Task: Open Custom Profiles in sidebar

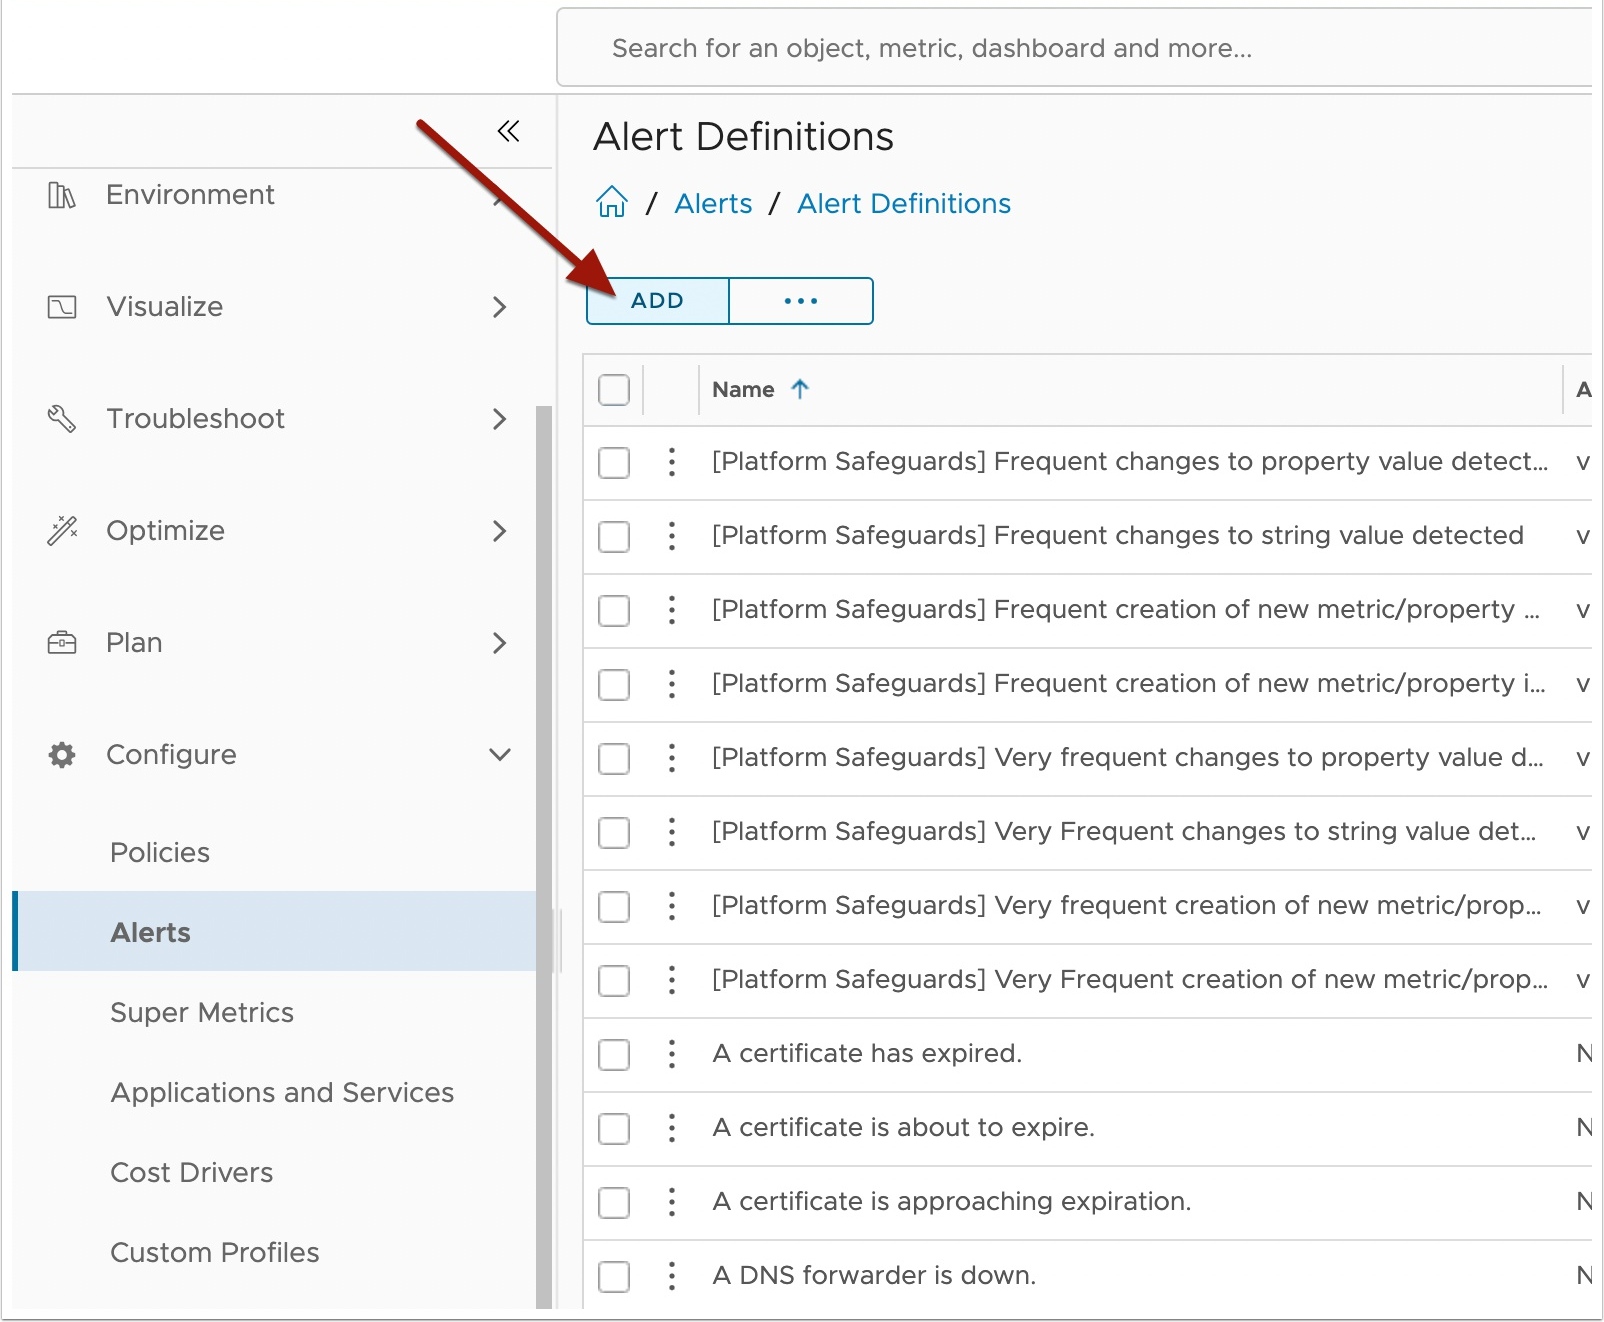Action: pyautogui.click(x=215, y=1253)
